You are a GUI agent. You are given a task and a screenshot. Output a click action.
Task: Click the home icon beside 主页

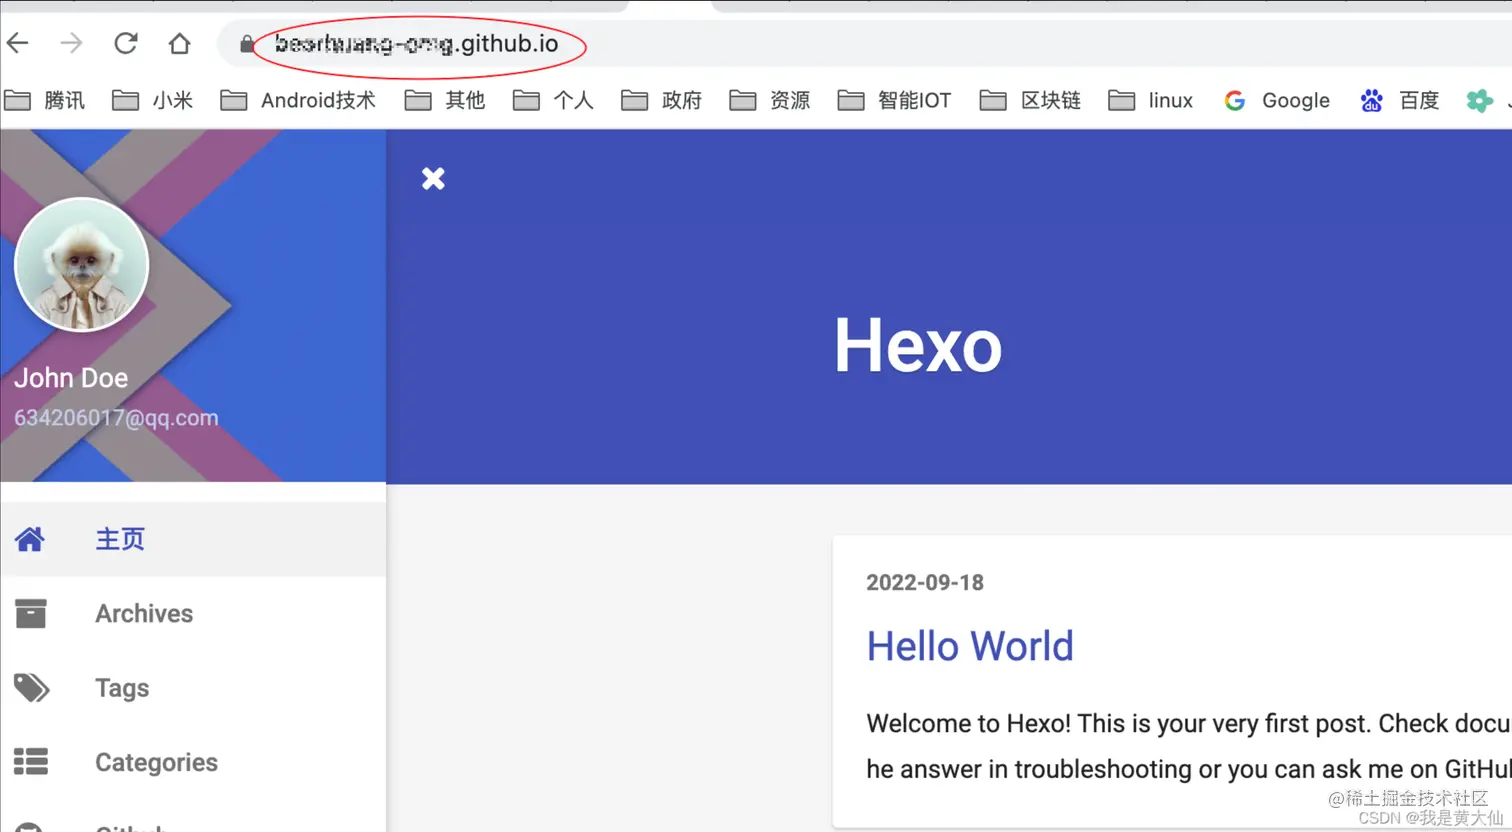point(30,539)
